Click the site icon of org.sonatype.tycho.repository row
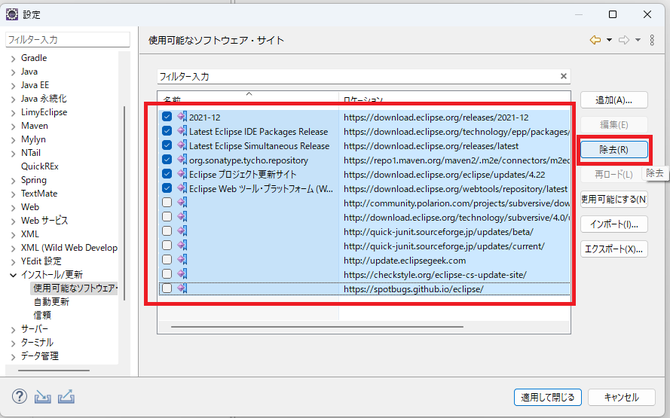The image size is (670, 418). (182, 159)
